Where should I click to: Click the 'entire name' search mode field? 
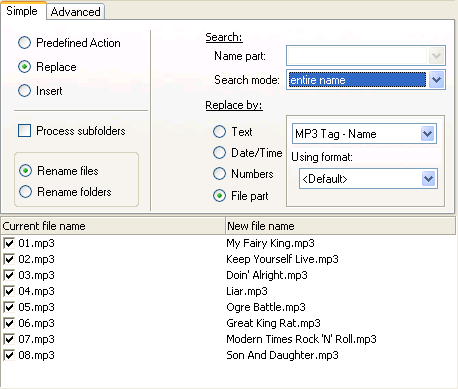[x=357, y=80]
